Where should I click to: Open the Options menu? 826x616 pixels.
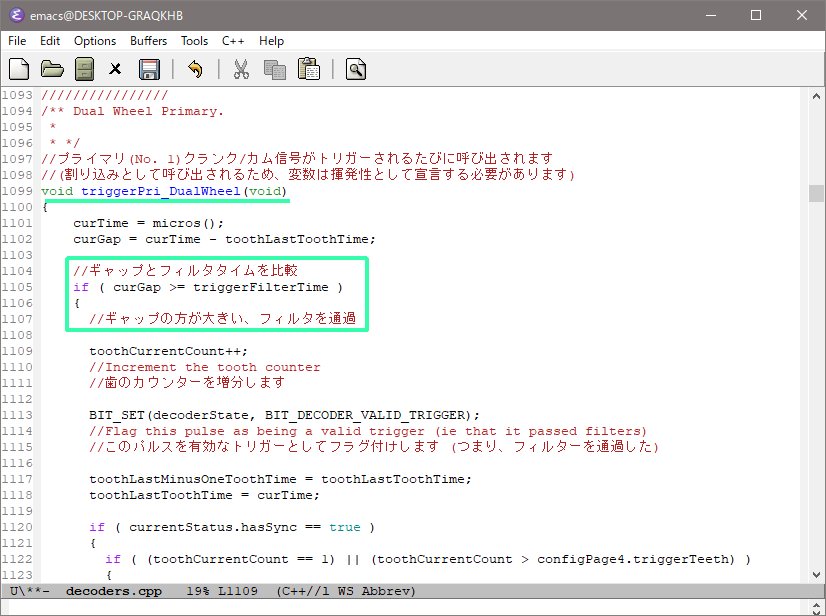(x=95, y=41)
